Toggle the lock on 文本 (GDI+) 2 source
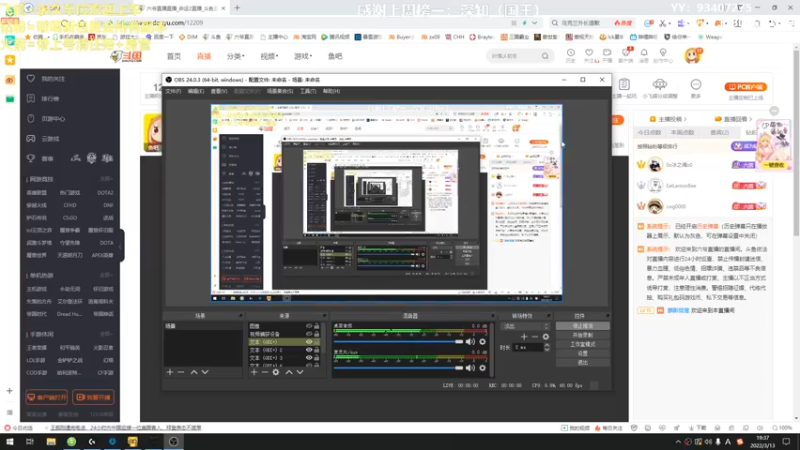Screen dimensions: 800x450 (316, 350)
